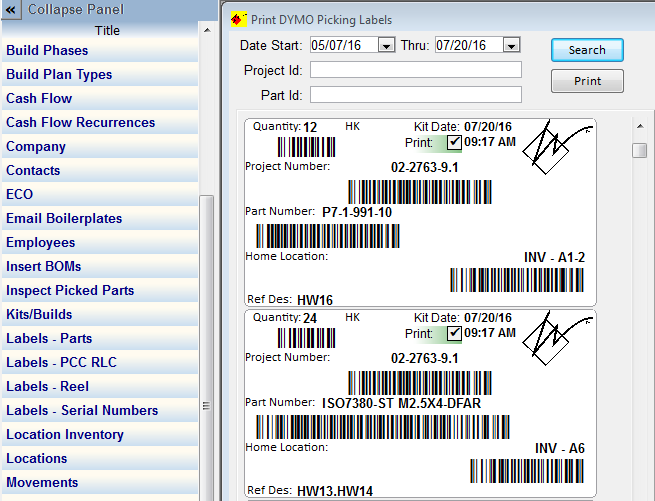Open the Locations item

(100, 458)
